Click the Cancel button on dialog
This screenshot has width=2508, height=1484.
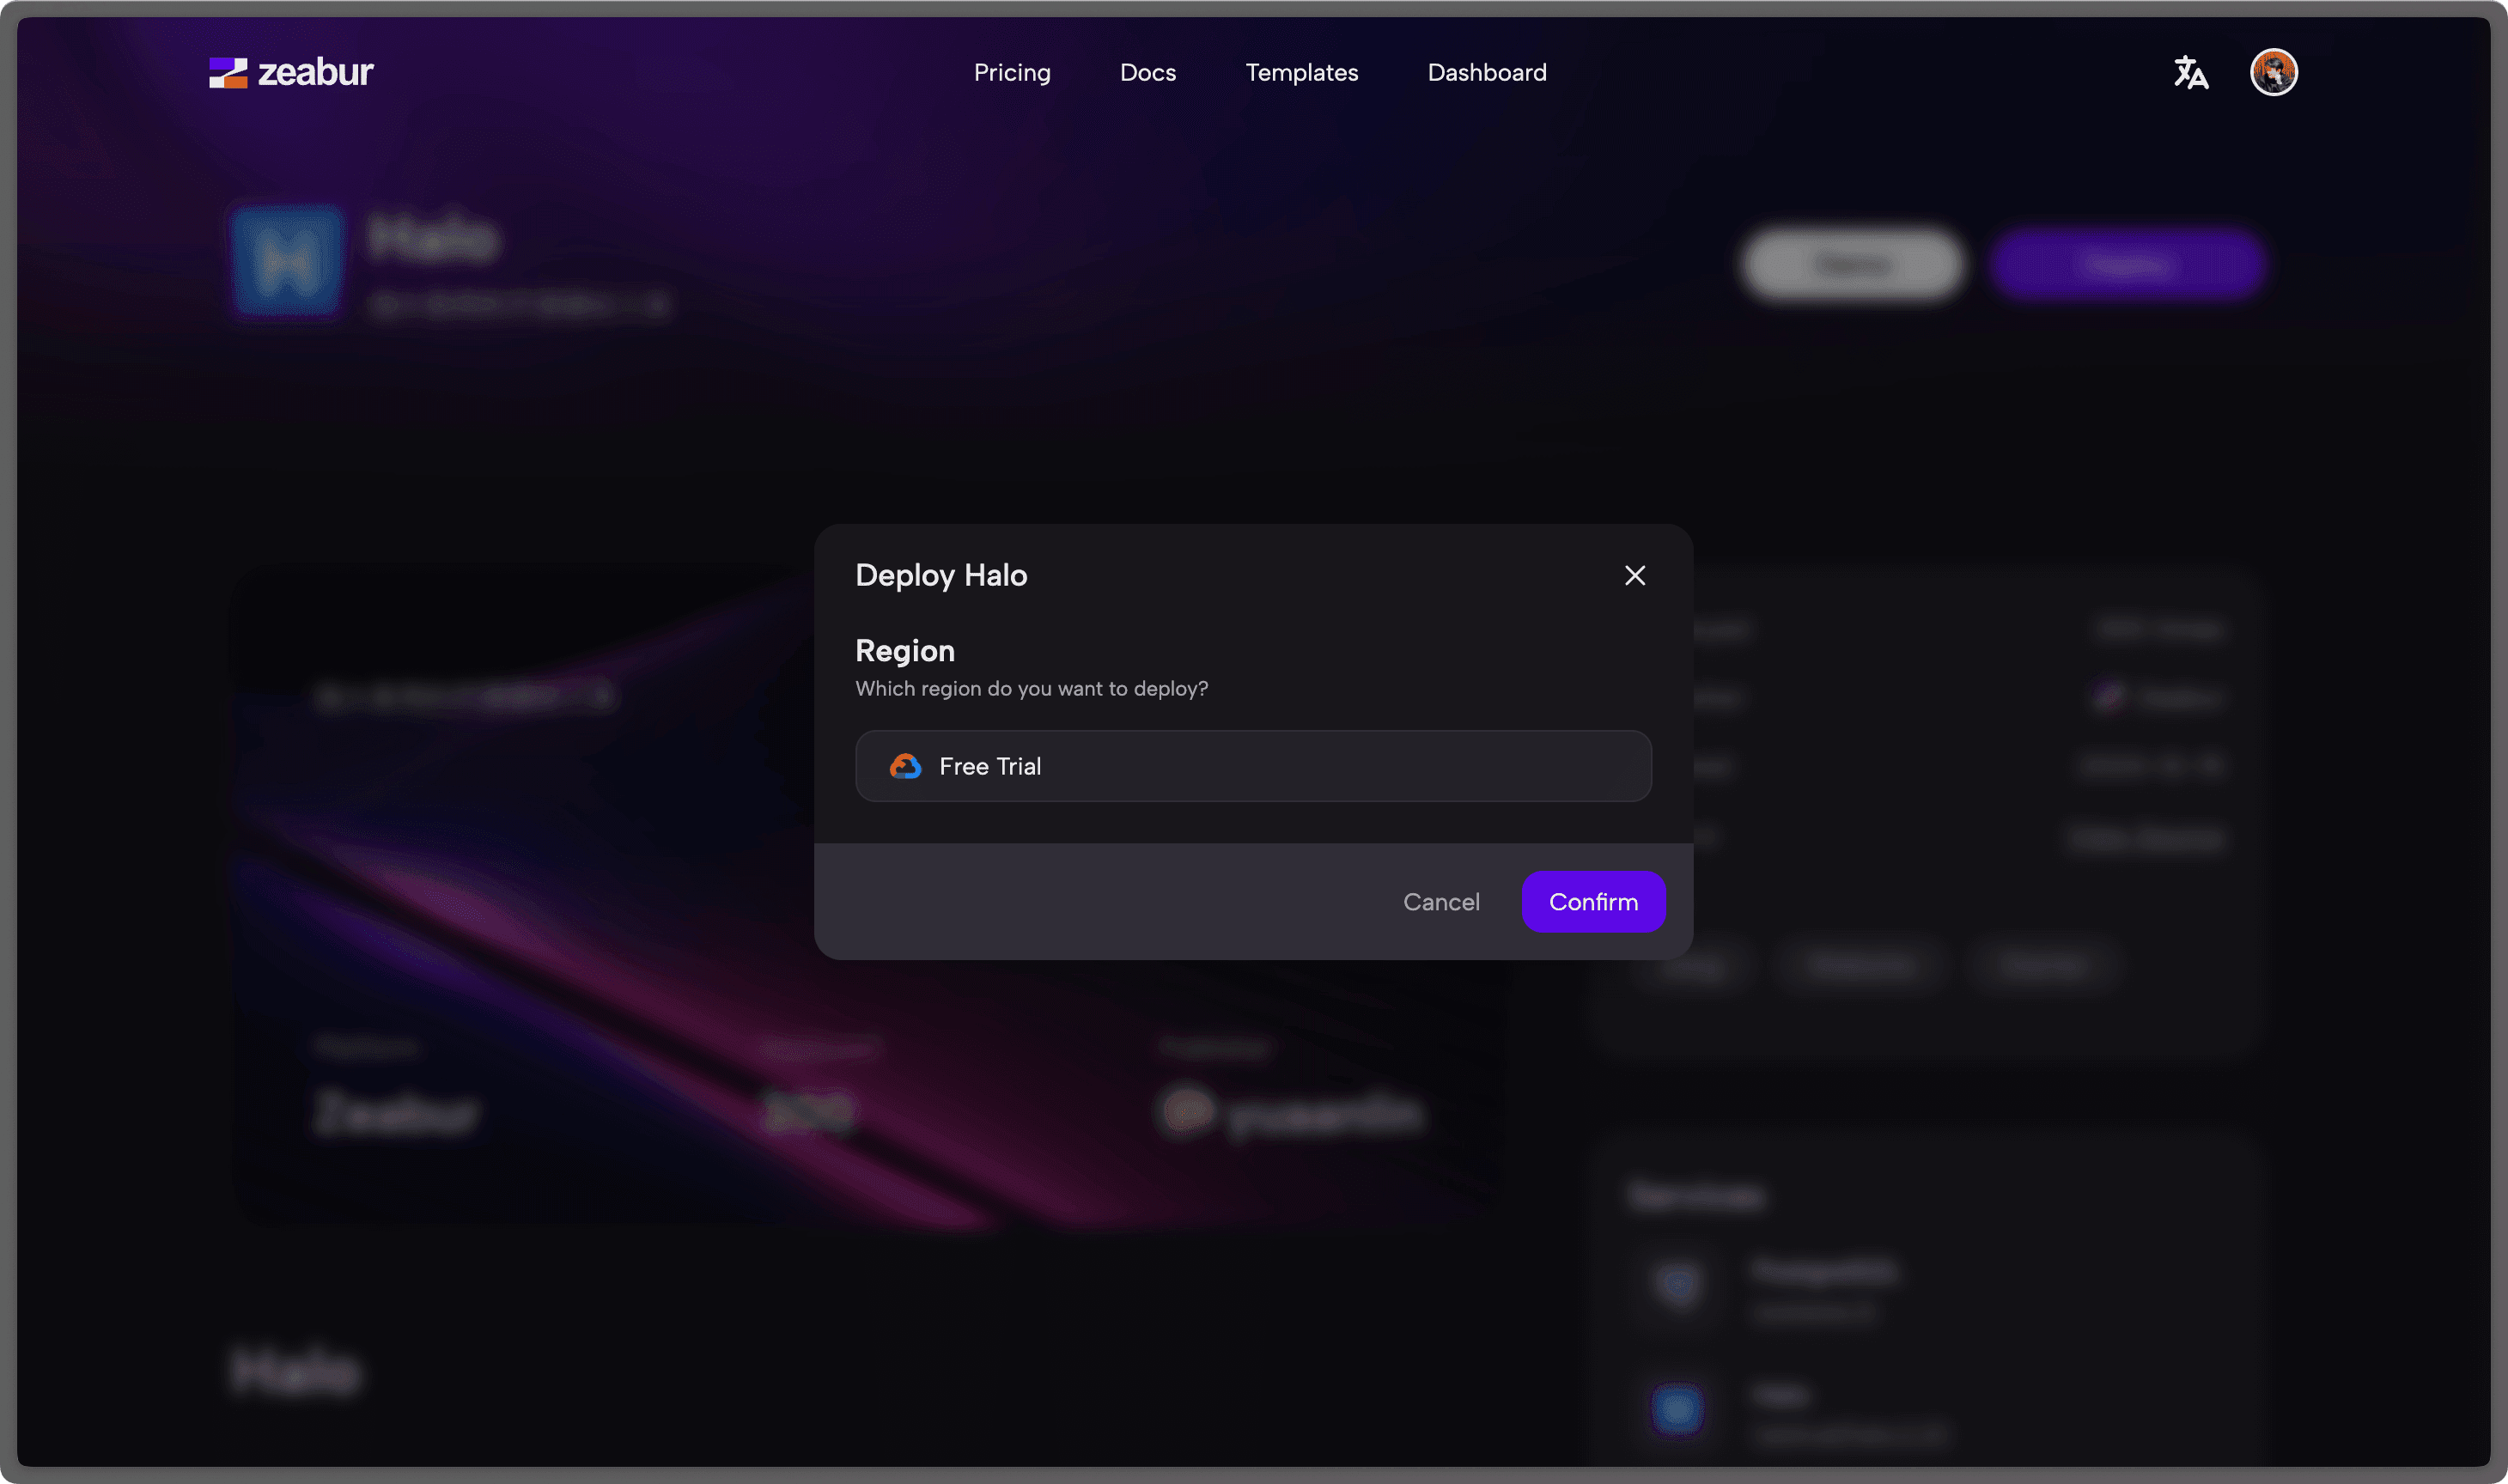coord(1441,903)
